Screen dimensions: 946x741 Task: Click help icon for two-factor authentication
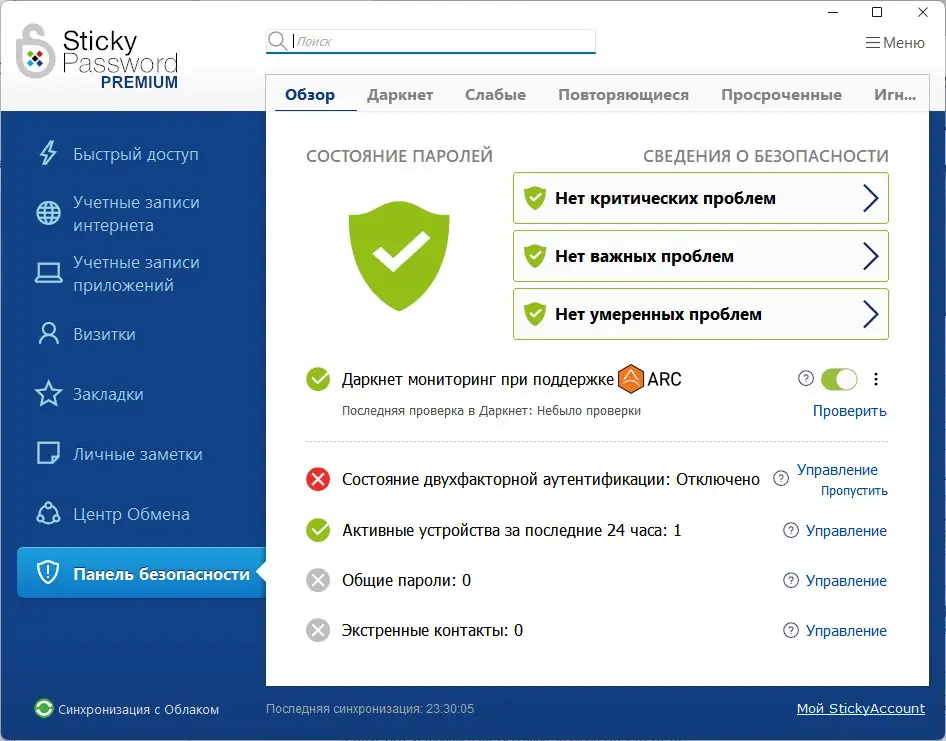tap(781, 479)
